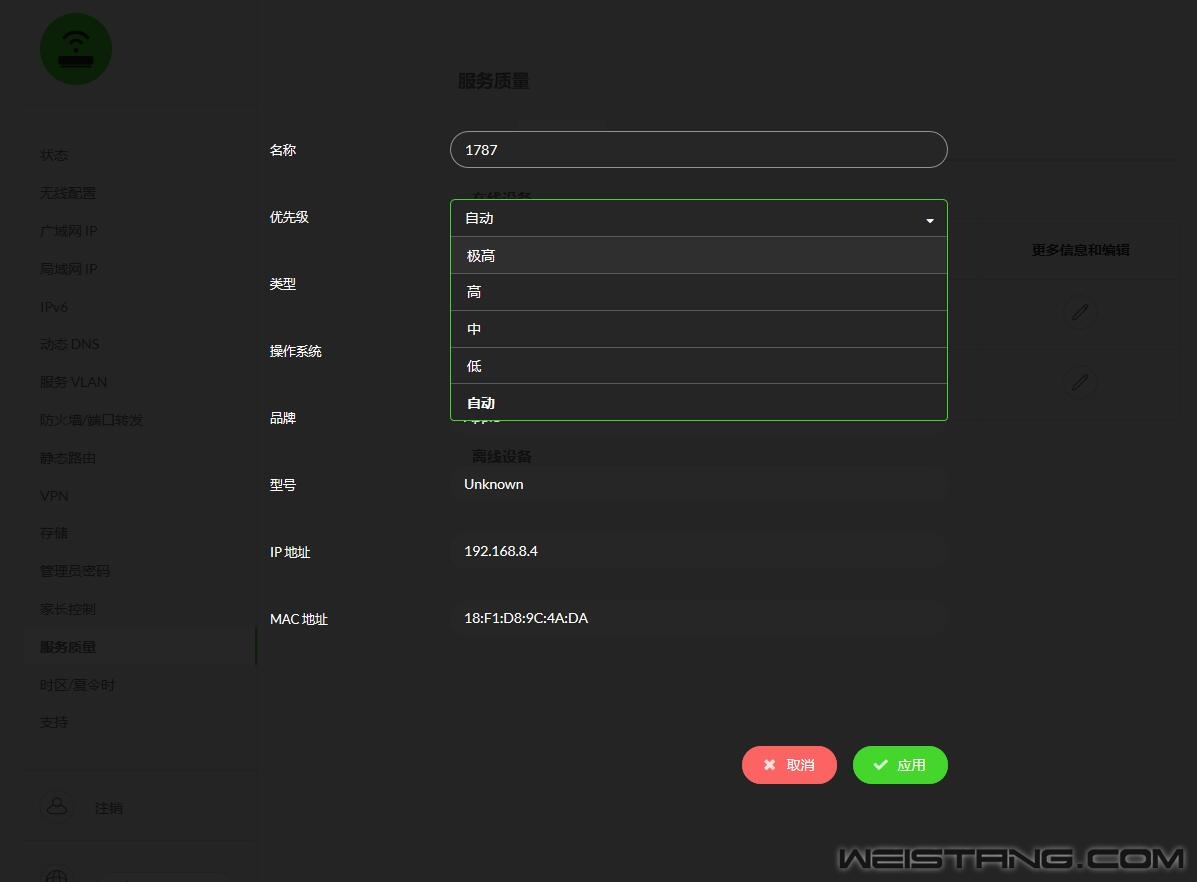The width and height of the screenshot is (1197, 882).
Task: Click the router Wi-Fi logo icon
Action: [75, 49]
